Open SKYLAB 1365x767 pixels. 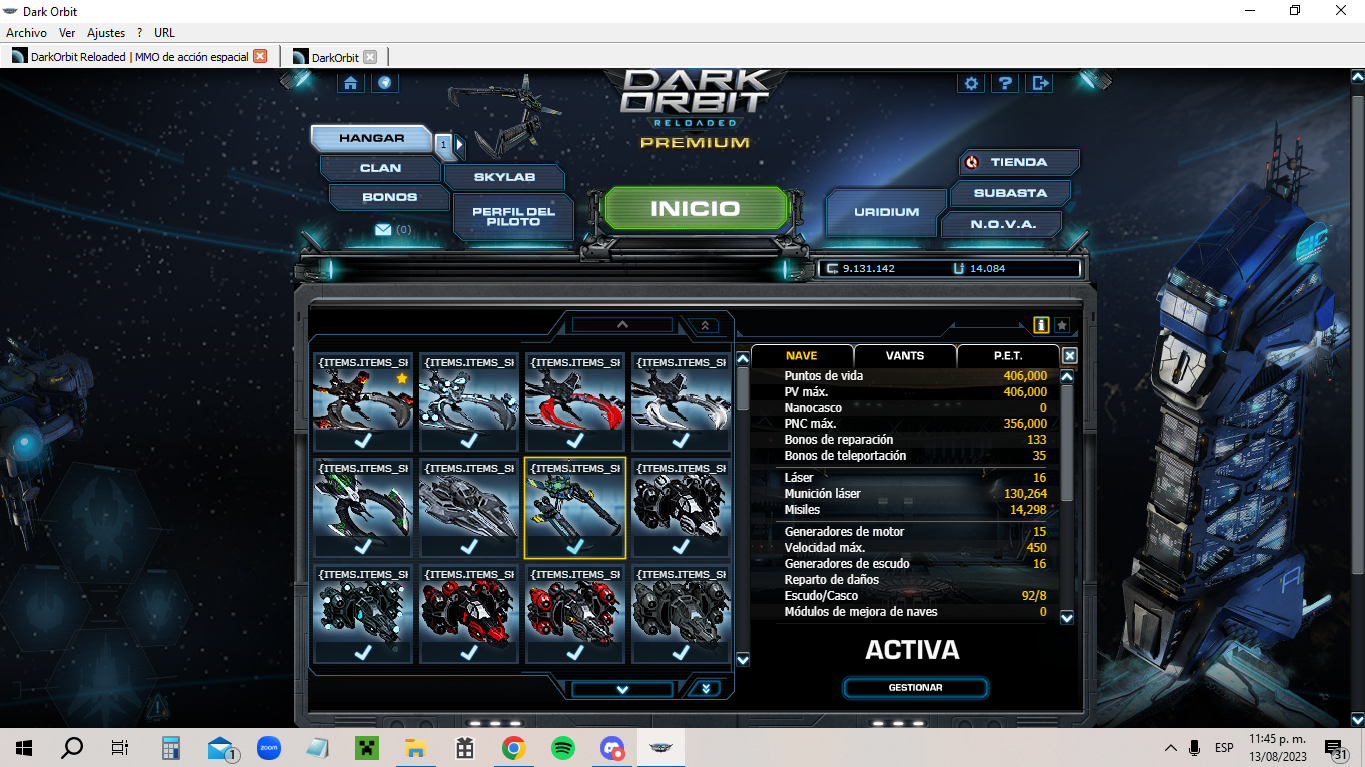pos(504,177)
